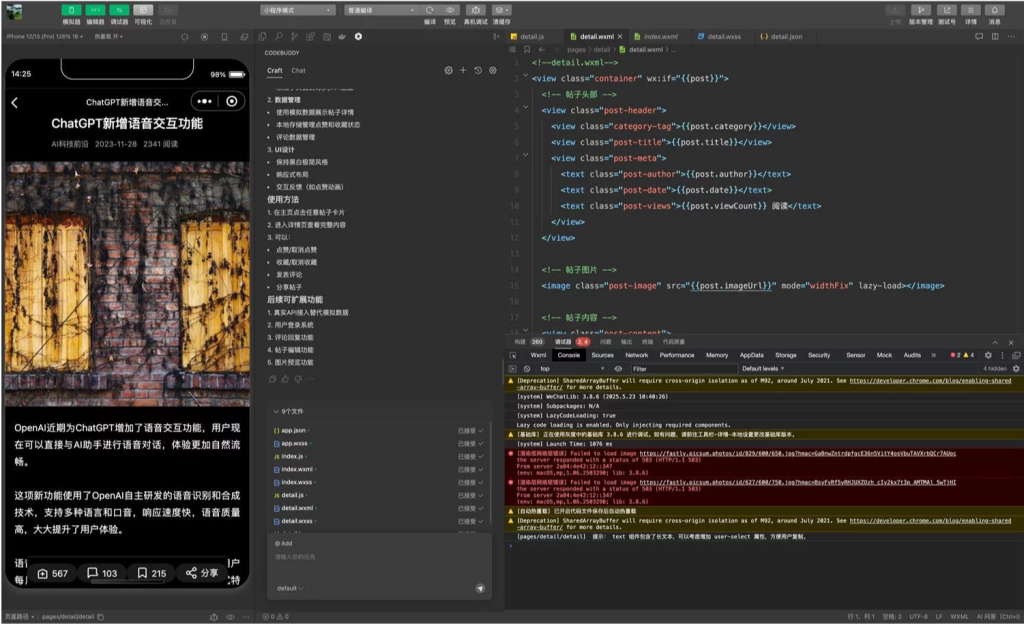Open the default model dropdown in CodeBuddy

click(289, 588)
